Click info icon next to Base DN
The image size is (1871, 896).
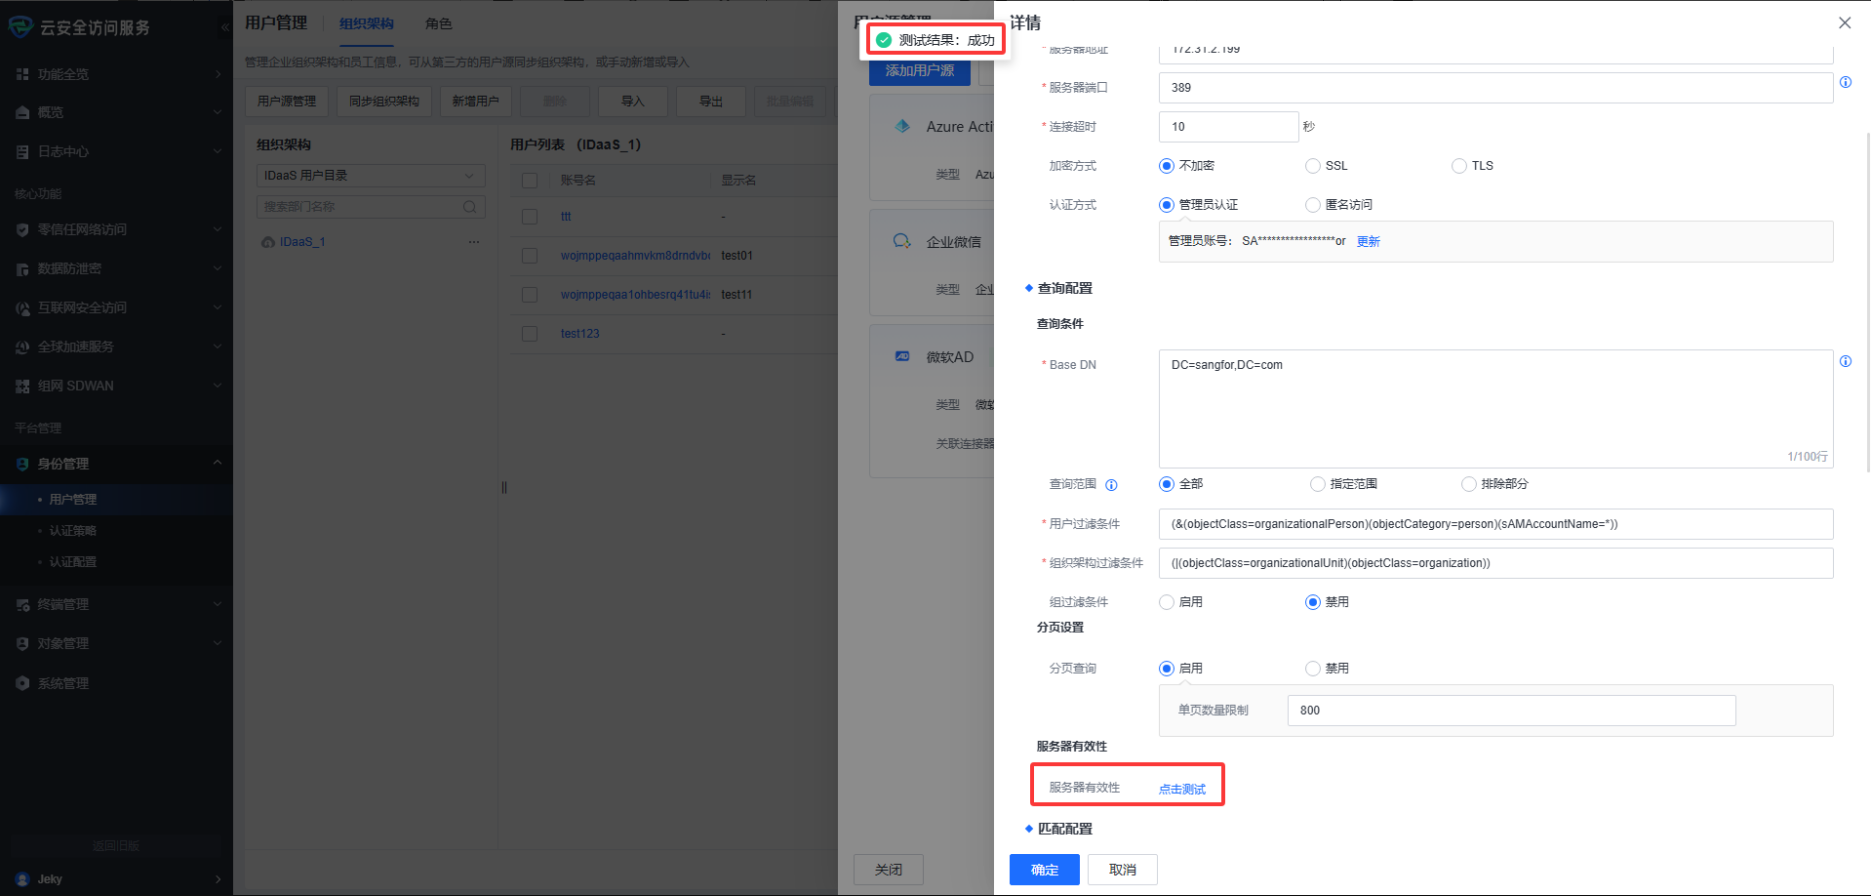[1845, 362]
